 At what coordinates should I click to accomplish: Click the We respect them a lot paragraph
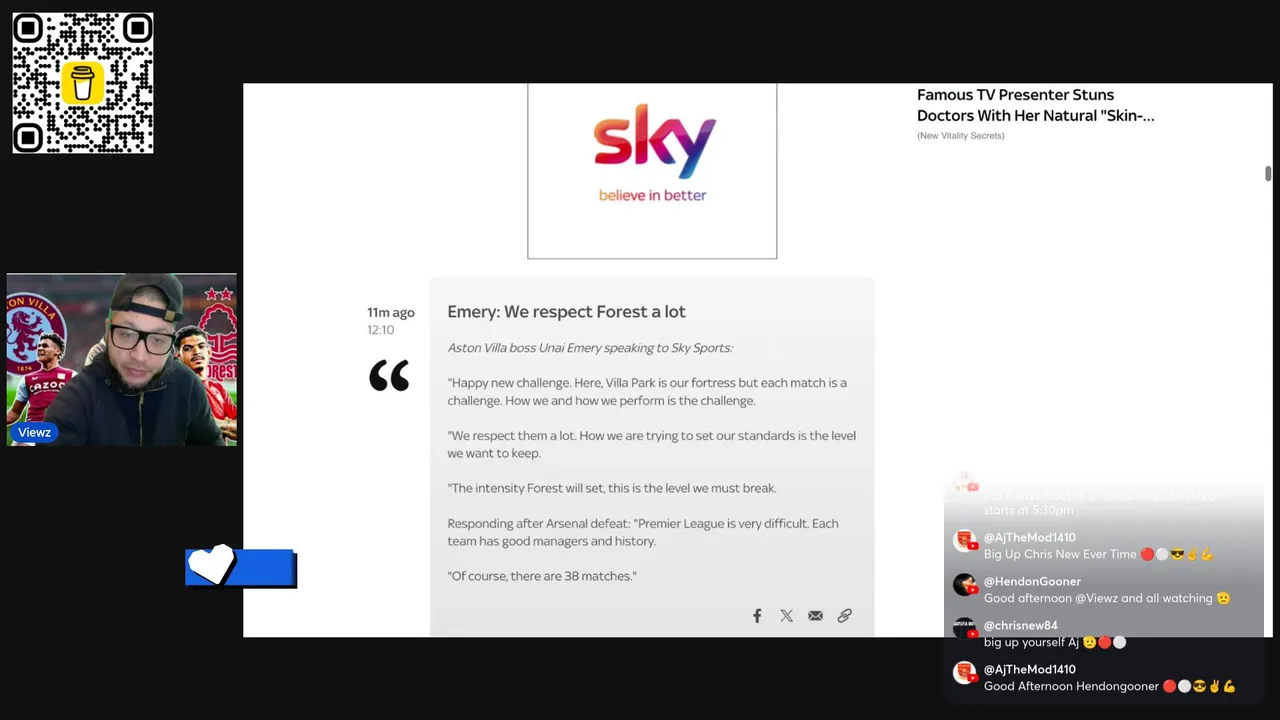coord(651,444)
